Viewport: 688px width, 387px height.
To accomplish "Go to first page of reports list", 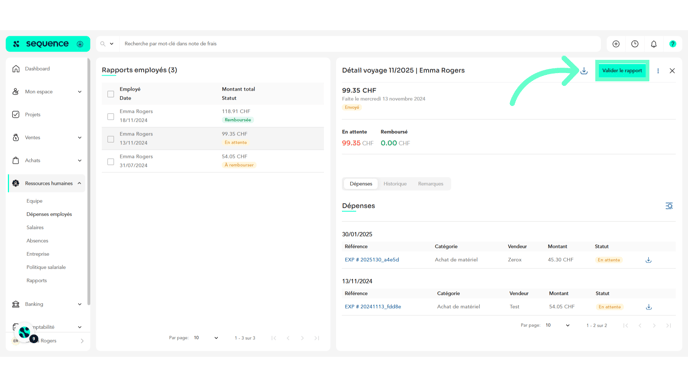I will (x=273, y=338).
